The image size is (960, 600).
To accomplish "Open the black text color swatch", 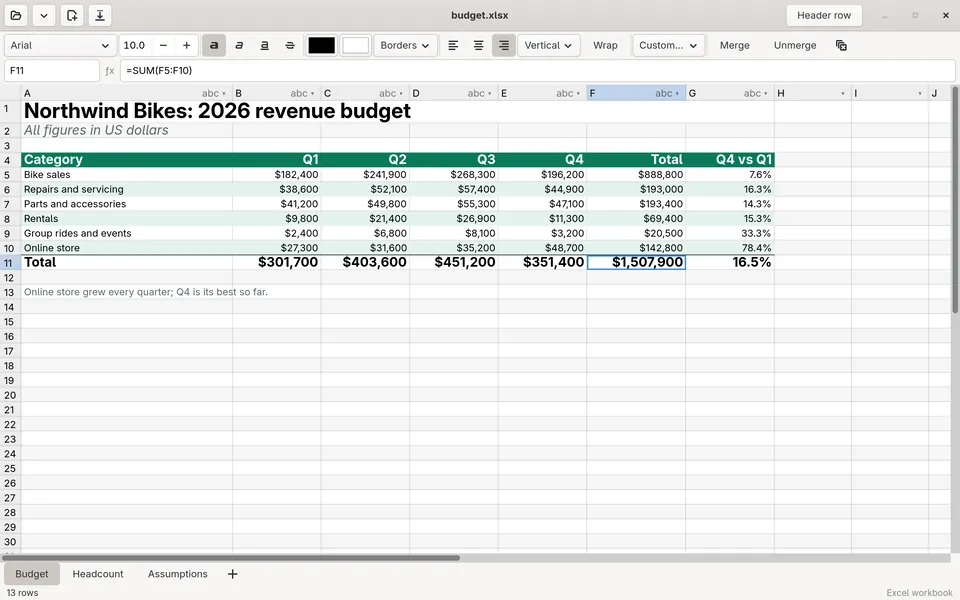I will pos(321,45).
